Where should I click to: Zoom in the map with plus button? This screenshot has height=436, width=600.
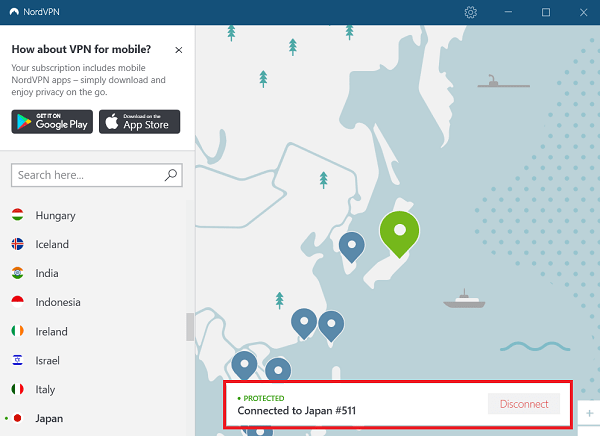click(x=589, y=413)
